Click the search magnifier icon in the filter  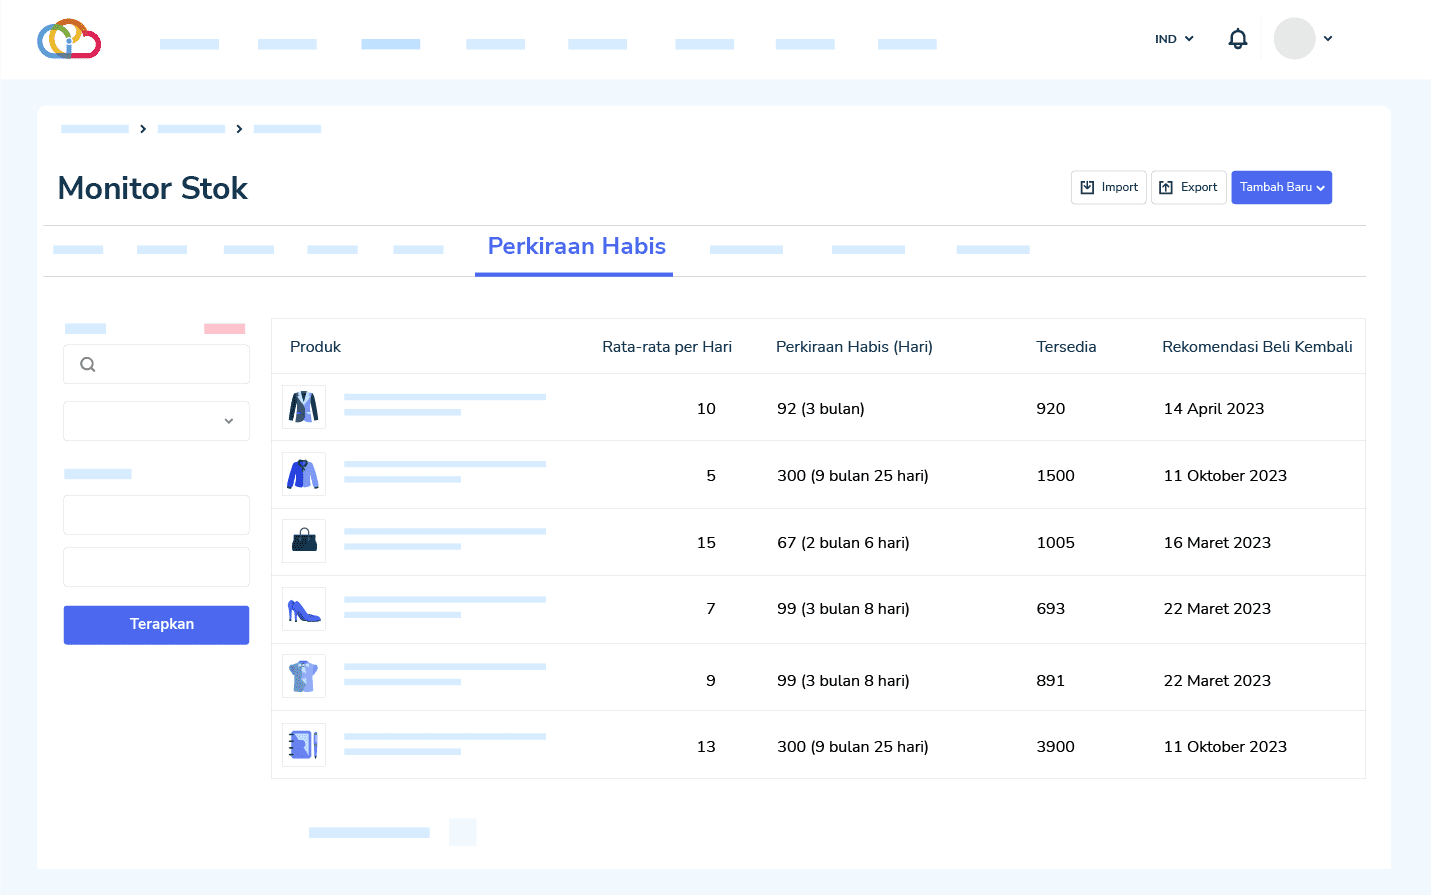(x=88, y=365)
